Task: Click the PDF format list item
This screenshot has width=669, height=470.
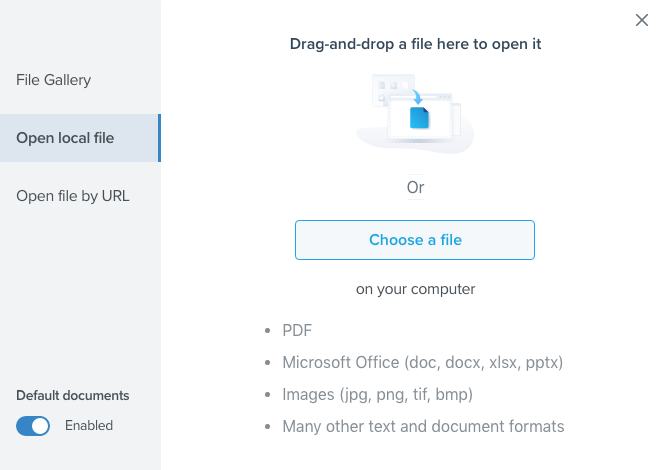Action: coord(298,330)
